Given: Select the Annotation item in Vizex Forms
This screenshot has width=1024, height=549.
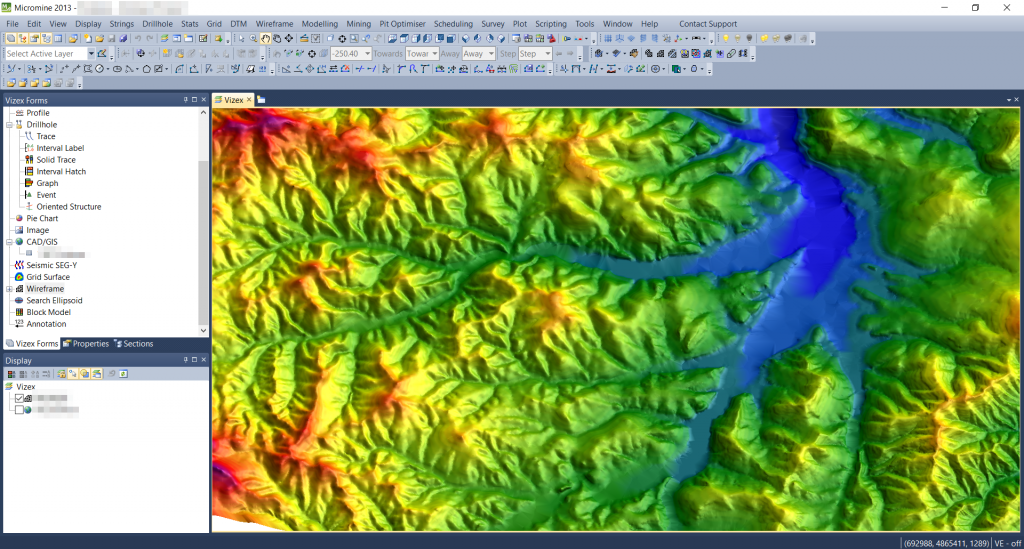Looking at the screenshot, I should coord(46,324).
